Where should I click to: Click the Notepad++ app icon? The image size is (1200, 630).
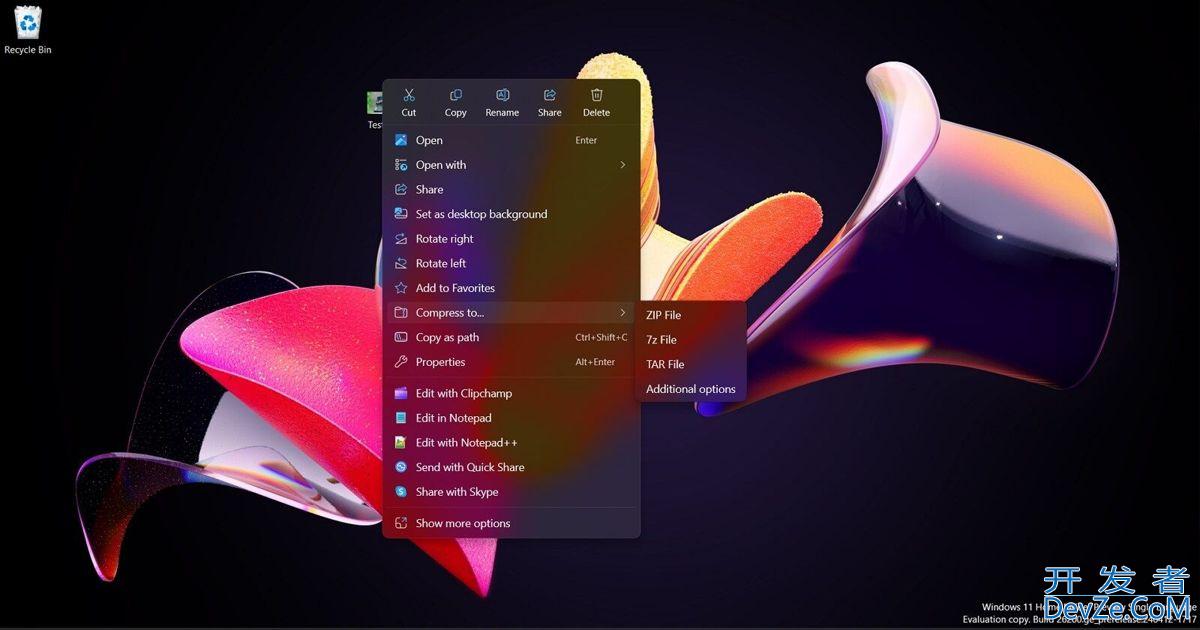pyautogui.click(x=401, y=442)
